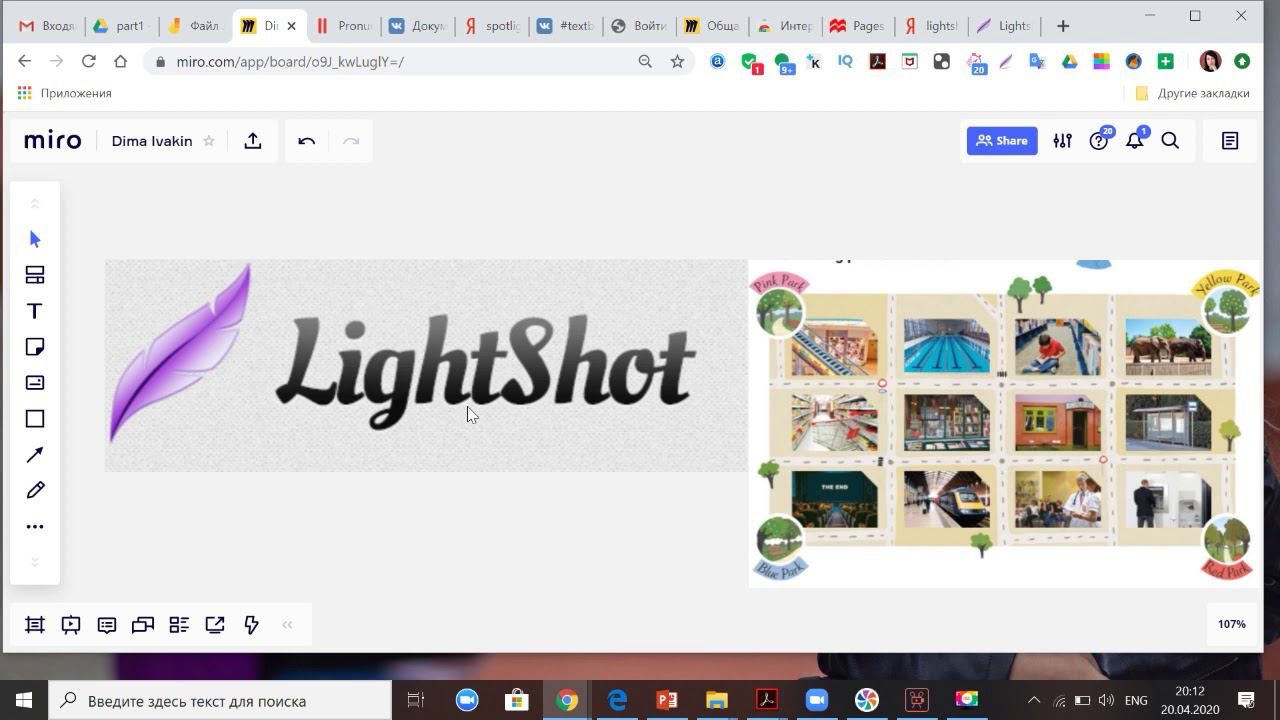This screenshot has width=1280, height=720.
Task: Click the Windows taskbar search box
Action: 220,700
